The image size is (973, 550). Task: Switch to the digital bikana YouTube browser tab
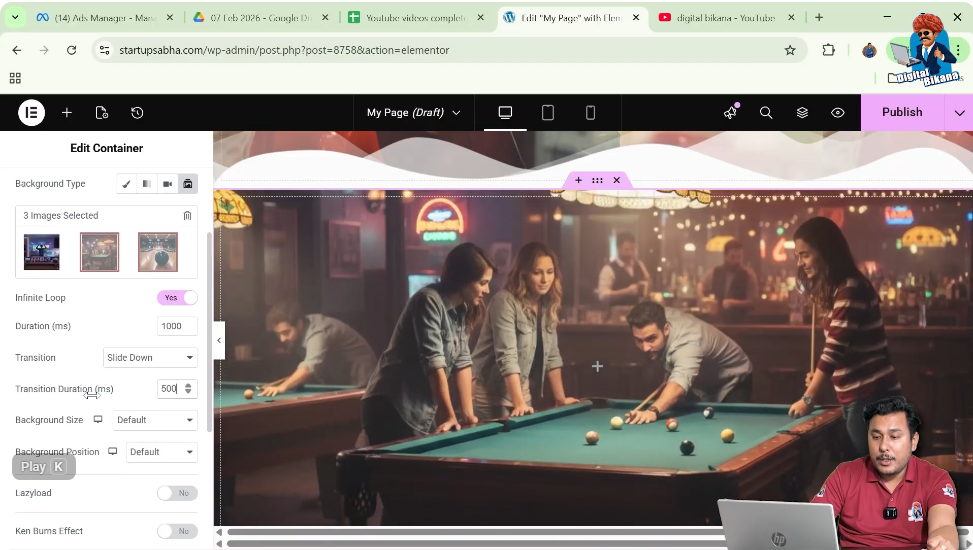coord(725,18)
